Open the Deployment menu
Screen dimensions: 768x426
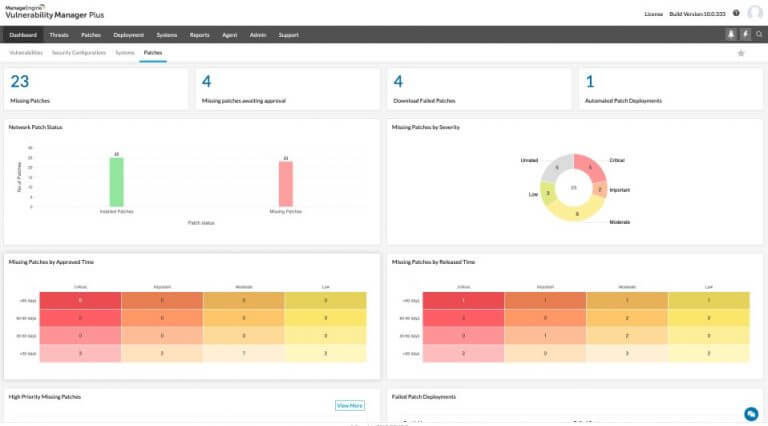(128, 35)
